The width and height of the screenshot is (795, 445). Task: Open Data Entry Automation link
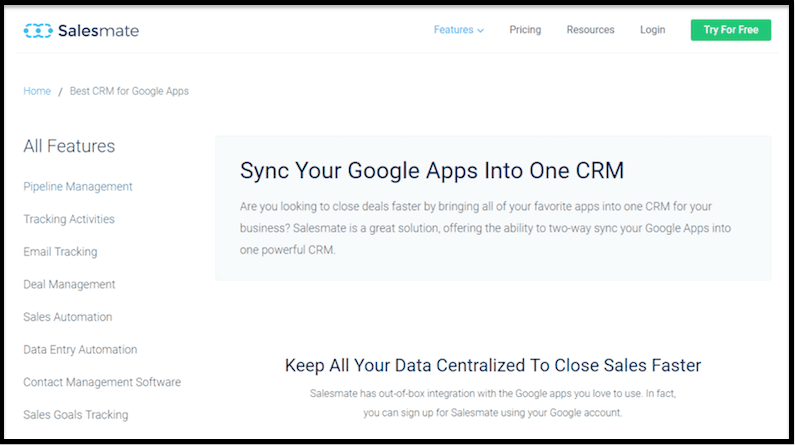[x=80, y=350]
